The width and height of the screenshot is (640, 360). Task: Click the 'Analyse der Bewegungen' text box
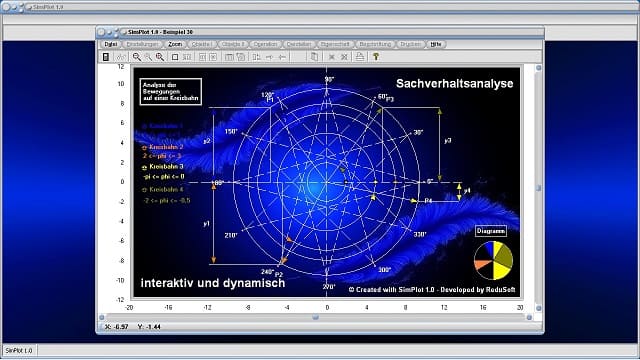click(x=171, y=92)
